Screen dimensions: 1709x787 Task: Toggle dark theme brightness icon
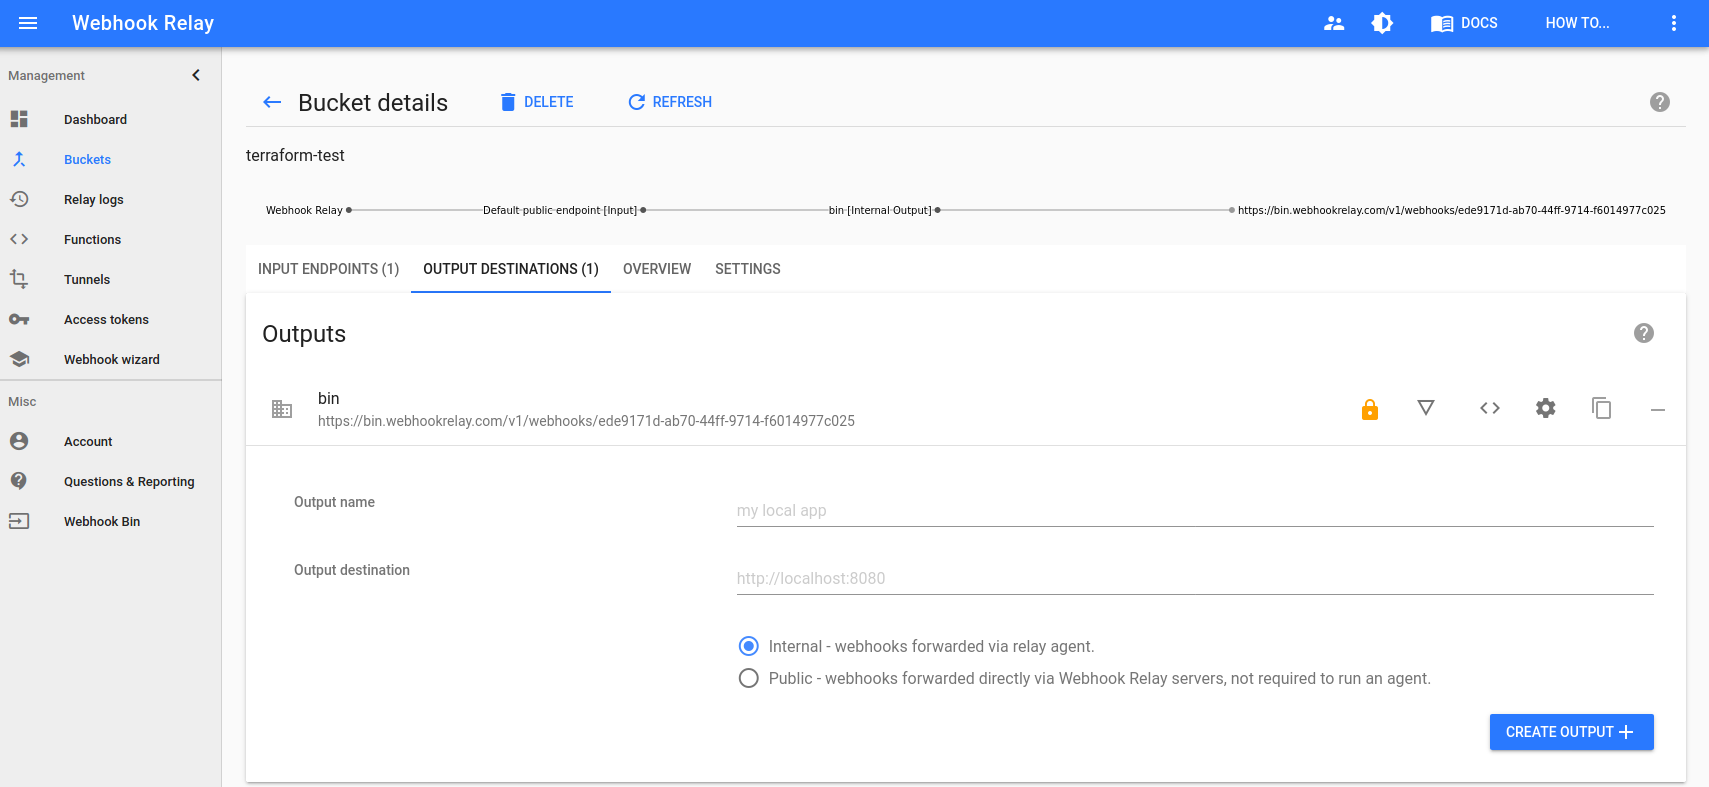click(1382, 23)
